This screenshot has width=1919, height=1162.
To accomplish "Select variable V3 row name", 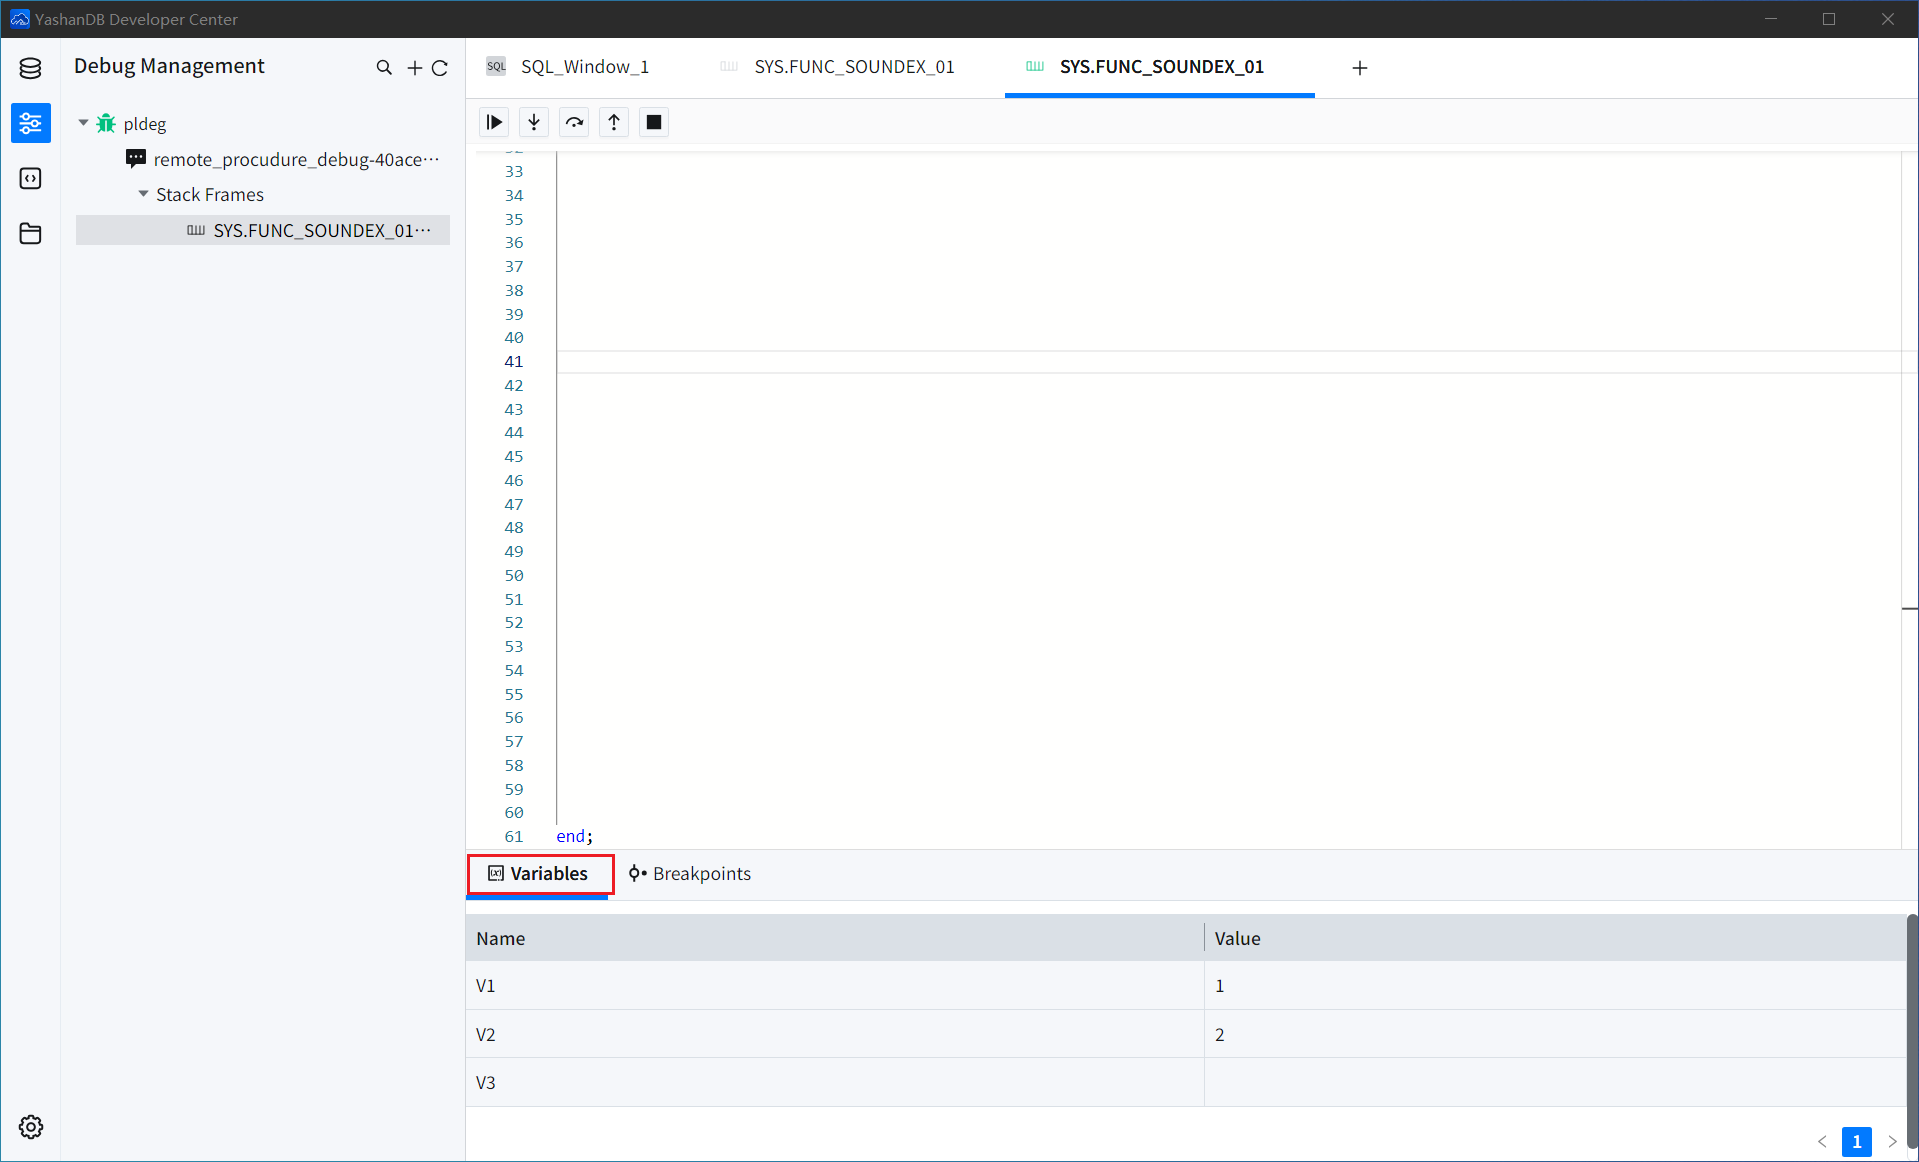I will [x=486, y=1083].
